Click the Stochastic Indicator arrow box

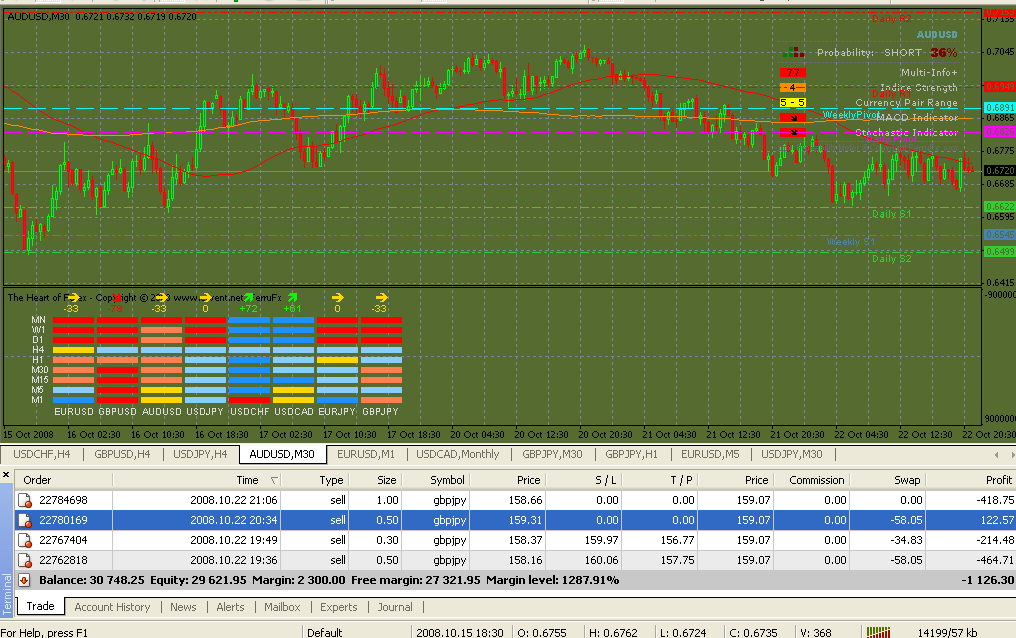click(x=792, y=132)
